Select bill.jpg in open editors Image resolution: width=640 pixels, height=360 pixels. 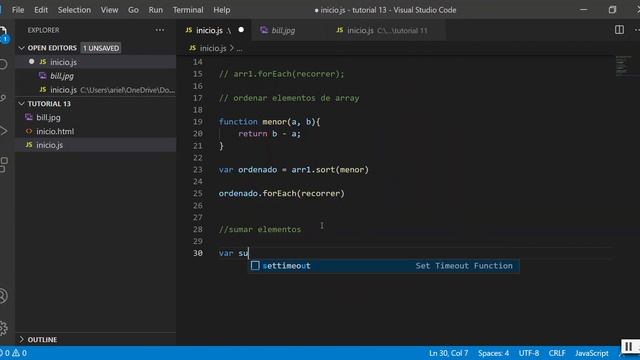pyautogui.click(x=96, y=76)
